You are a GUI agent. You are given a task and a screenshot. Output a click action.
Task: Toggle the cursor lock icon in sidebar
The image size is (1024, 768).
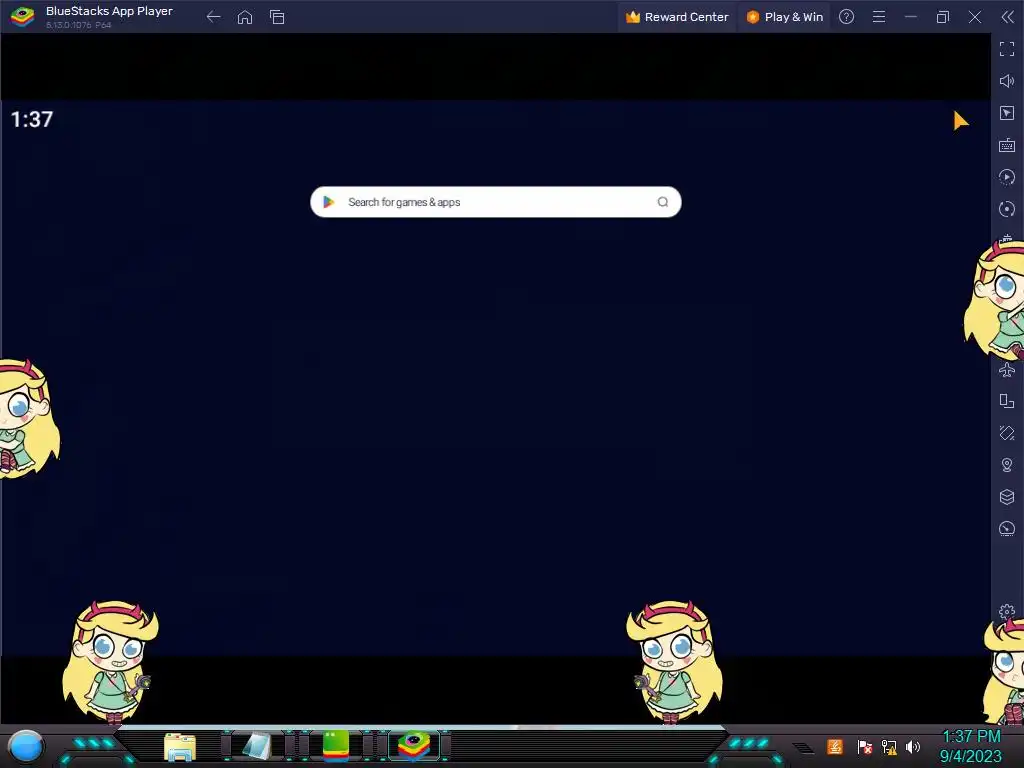tap(1007, 113)
